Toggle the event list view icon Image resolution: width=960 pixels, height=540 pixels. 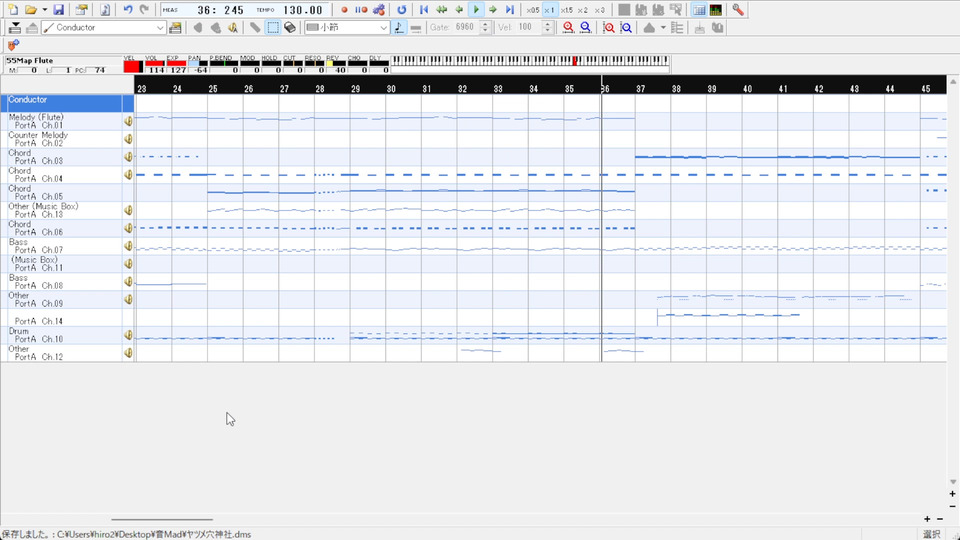click(699, 10)
